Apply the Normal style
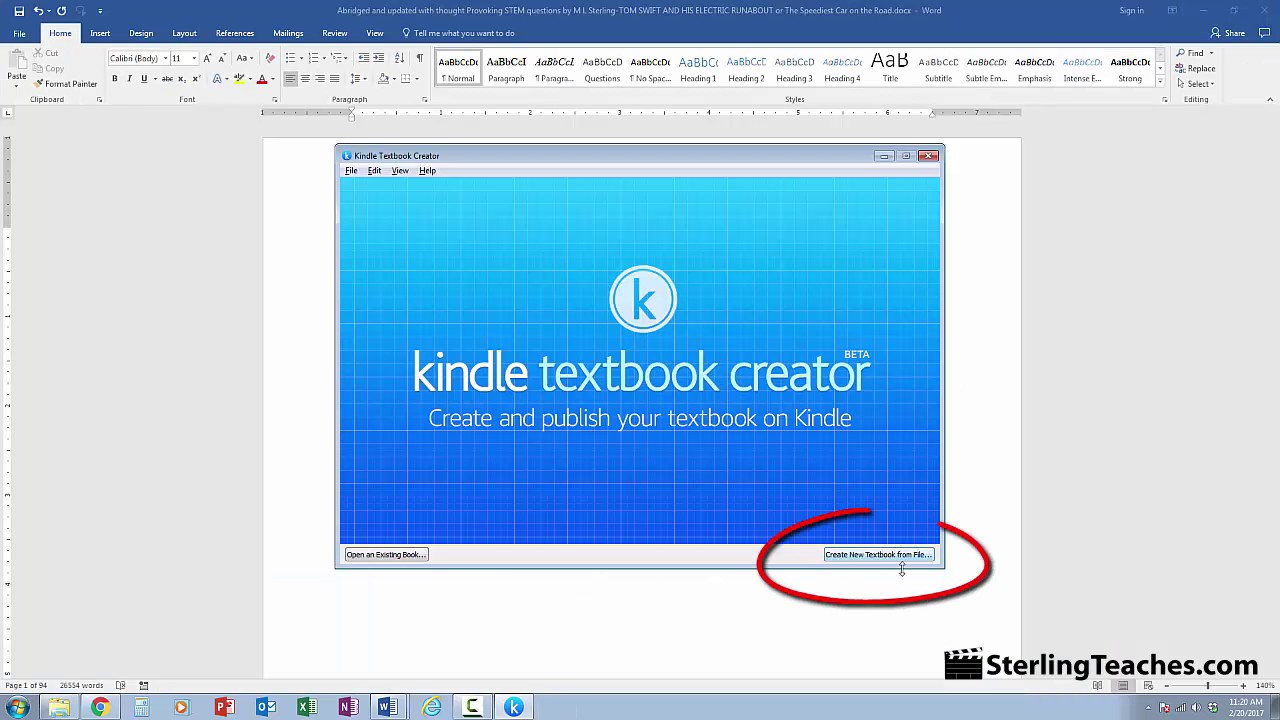Viewport: 1280px width, 720px height. (458, 68)
